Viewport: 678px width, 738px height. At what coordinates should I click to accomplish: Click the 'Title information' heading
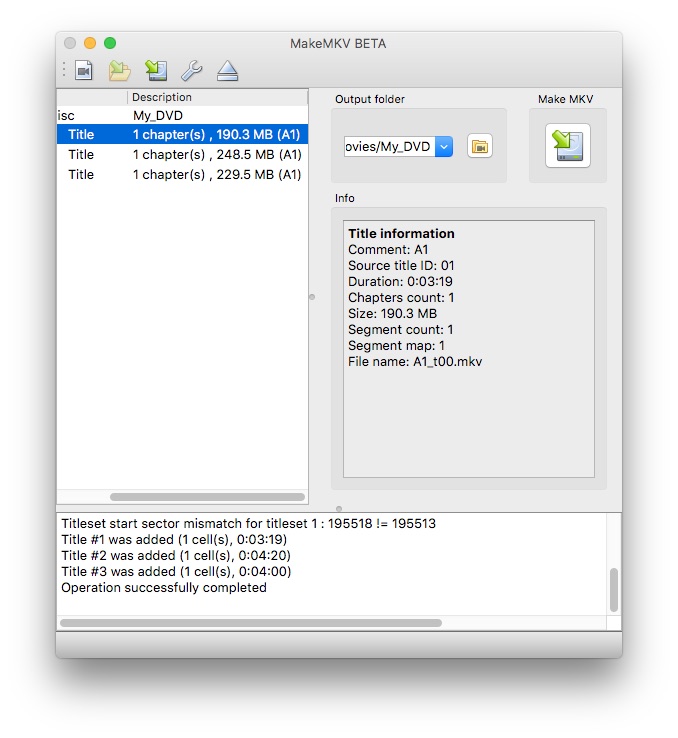[401, 233]
